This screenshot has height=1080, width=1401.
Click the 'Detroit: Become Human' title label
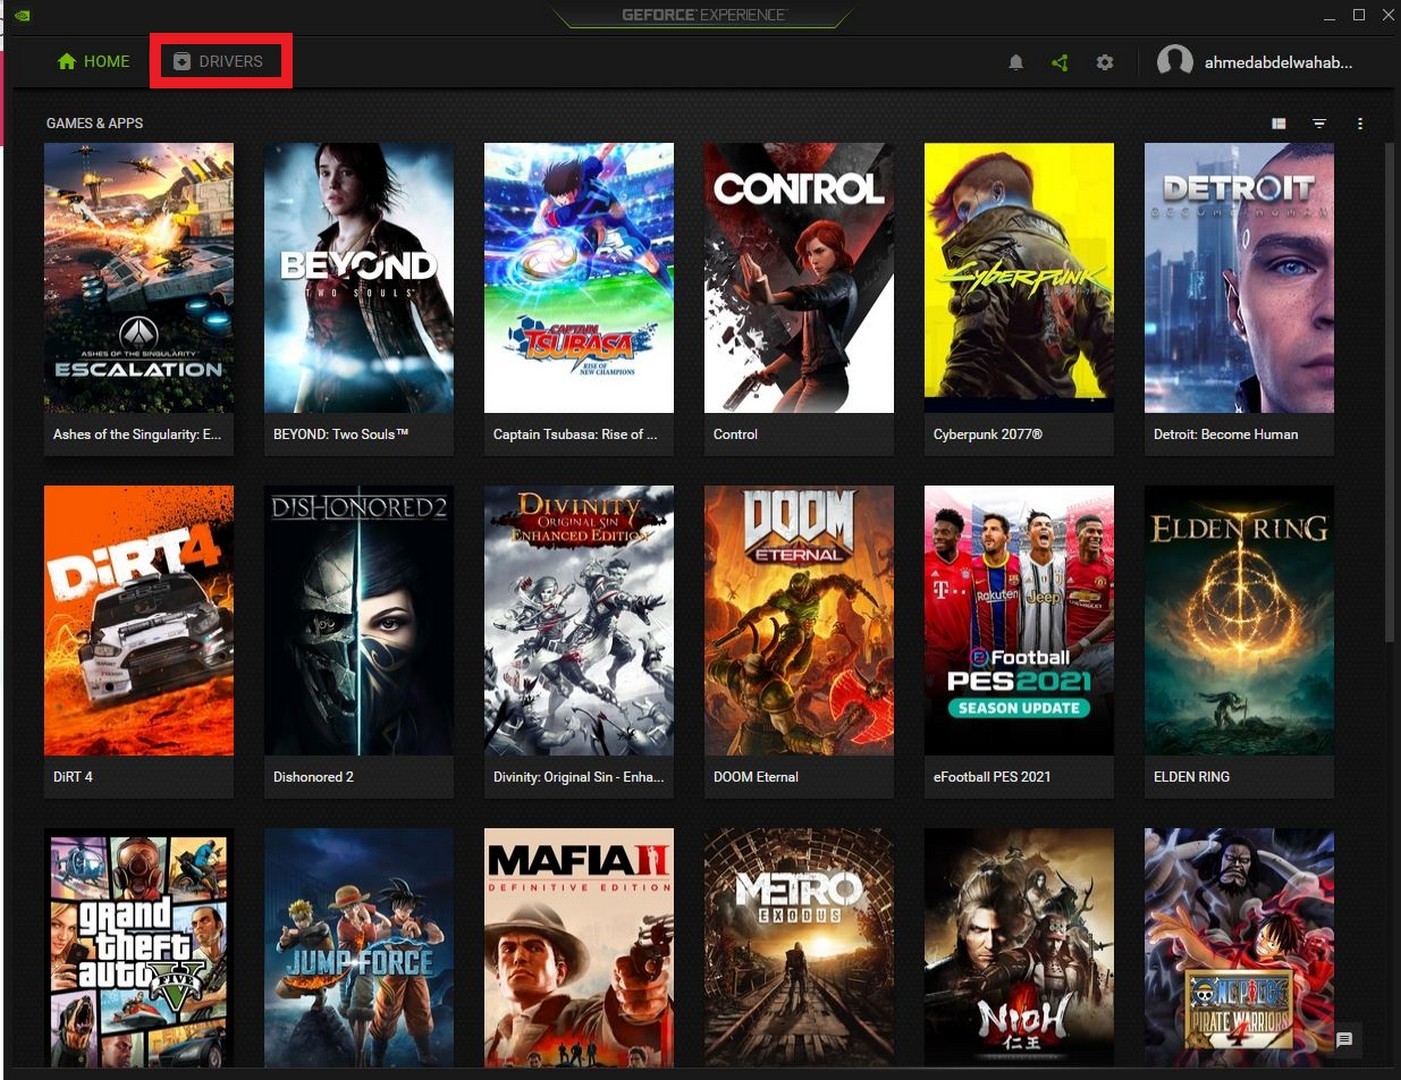(1225, 434)
